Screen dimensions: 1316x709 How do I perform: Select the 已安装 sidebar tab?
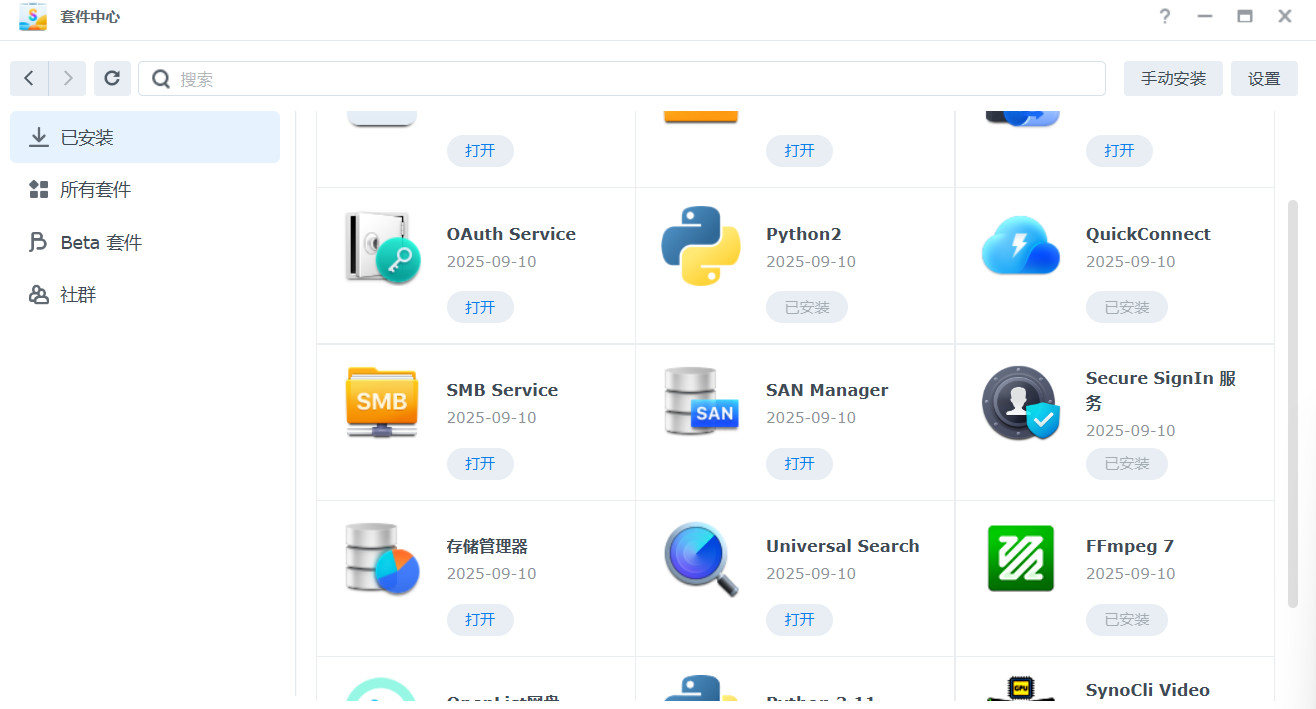pyautogui.click(x=145, y=137)
